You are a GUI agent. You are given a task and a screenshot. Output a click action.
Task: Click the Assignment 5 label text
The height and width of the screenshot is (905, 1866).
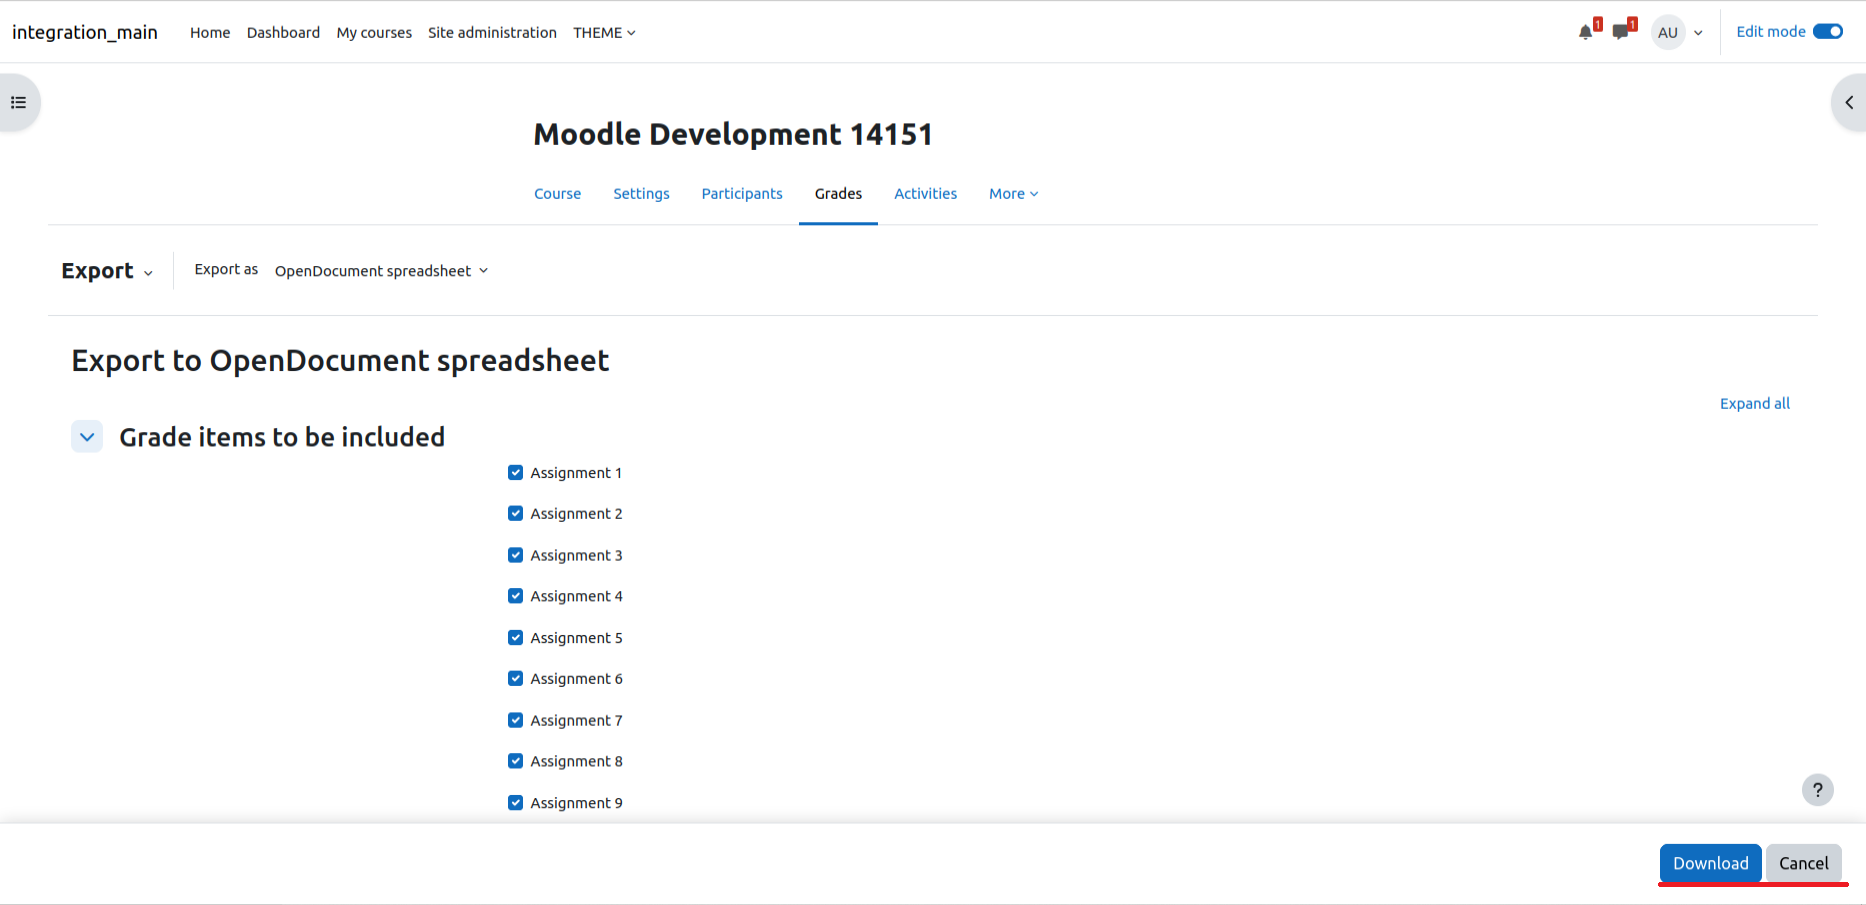pos(576,638)
